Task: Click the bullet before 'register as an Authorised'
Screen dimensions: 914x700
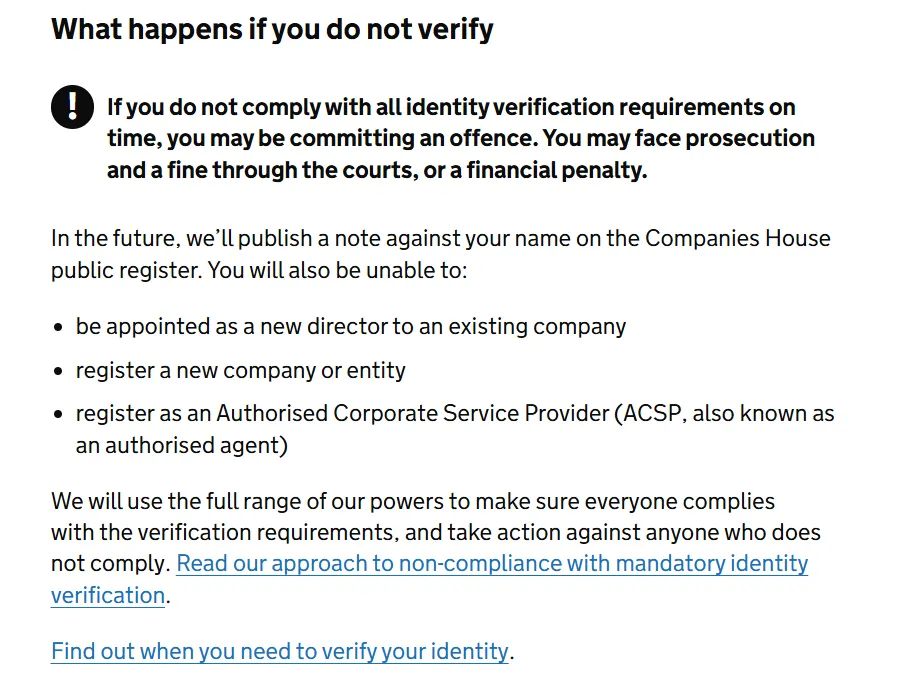Action: 59,415
